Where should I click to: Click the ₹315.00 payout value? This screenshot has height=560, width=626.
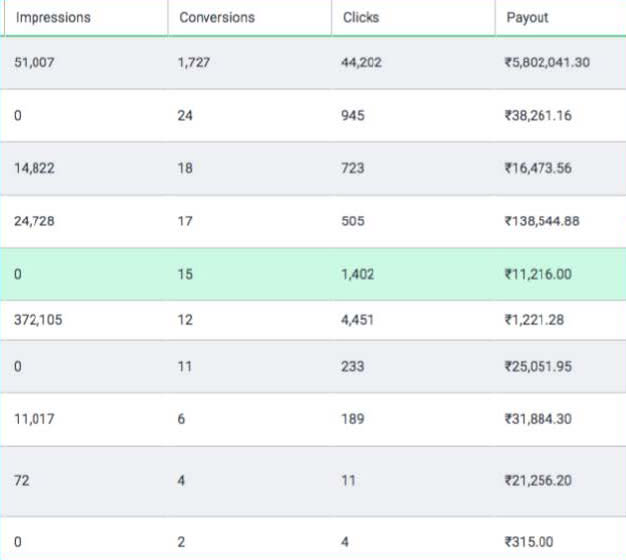pos(529,542)
